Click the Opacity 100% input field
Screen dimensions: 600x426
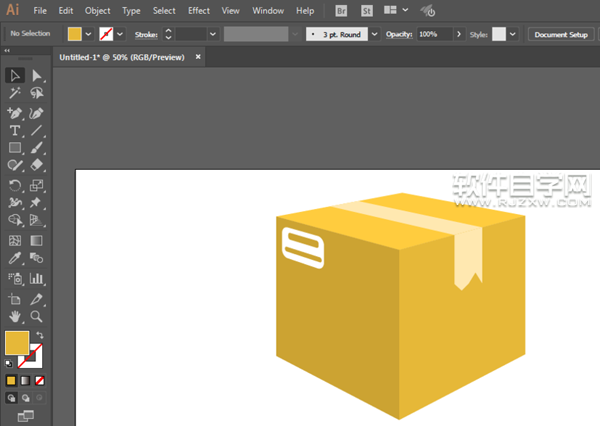coord(434,34)
